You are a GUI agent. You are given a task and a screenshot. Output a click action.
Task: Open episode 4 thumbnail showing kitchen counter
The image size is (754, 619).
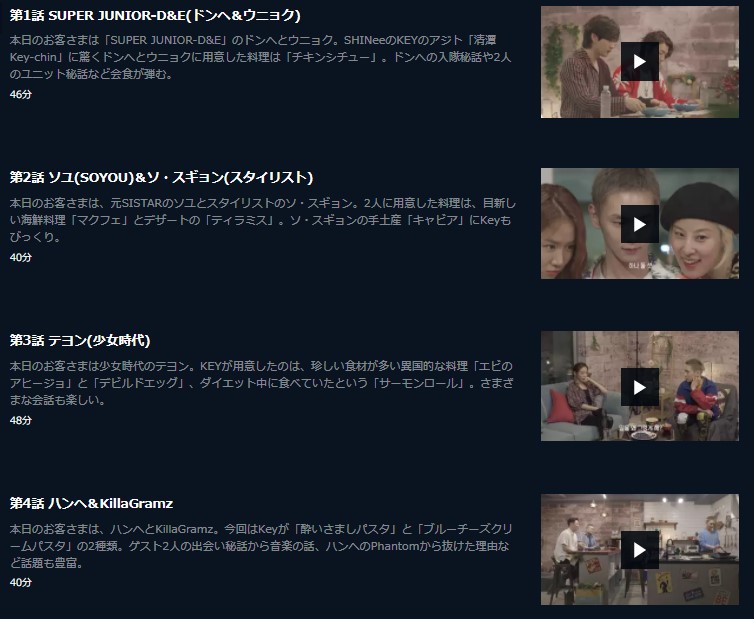640,549
